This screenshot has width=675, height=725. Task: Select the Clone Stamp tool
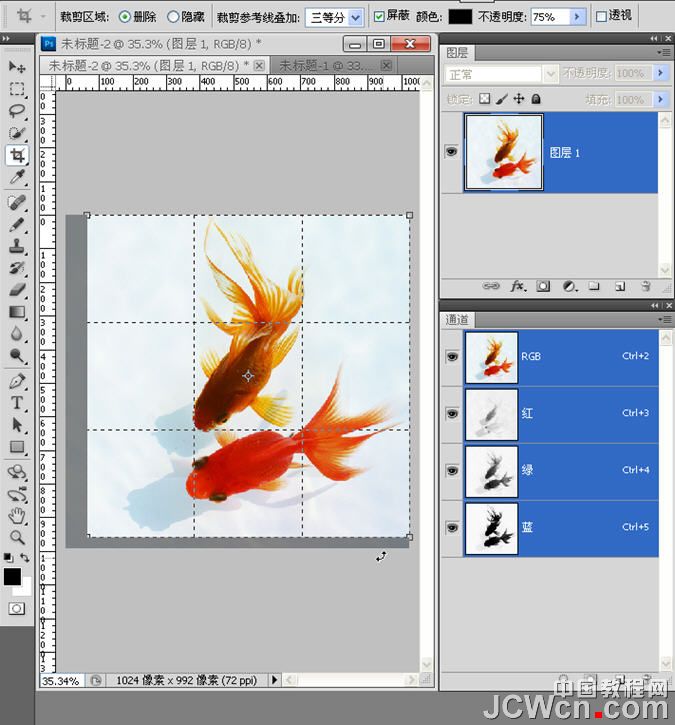(x=17, y=246)
